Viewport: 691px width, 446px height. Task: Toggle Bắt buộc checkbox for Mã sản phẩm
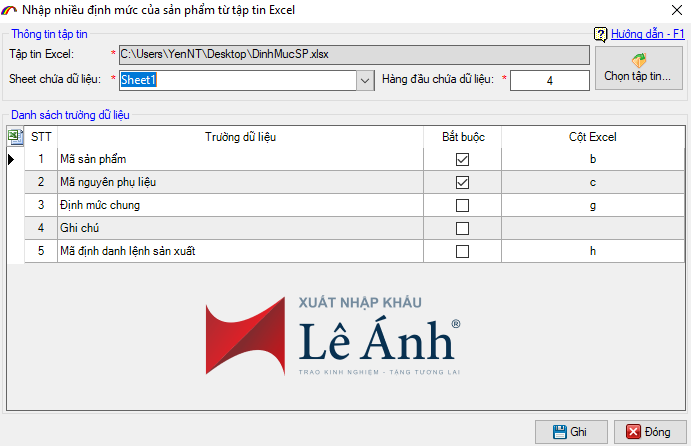pos(462,160)
